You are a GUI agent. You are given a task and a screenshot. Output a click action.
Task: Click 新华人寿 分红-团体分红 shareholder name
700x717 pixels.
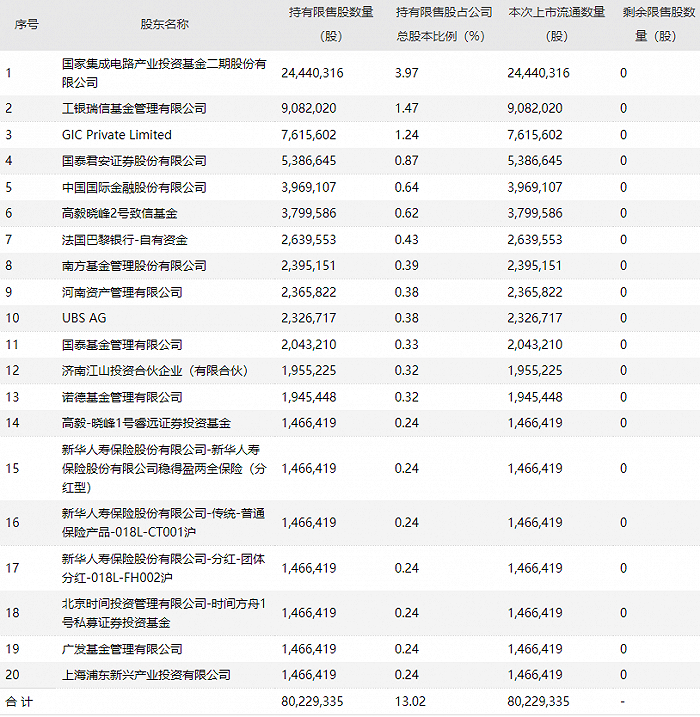163,568
